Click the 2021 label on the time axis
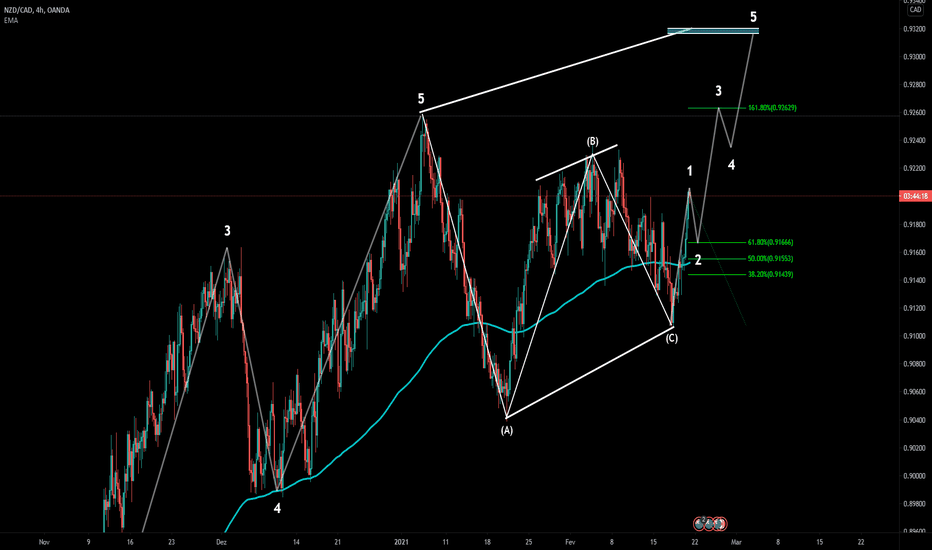The width and height of the screenshot is (932, 550). [x=402, y=542]
